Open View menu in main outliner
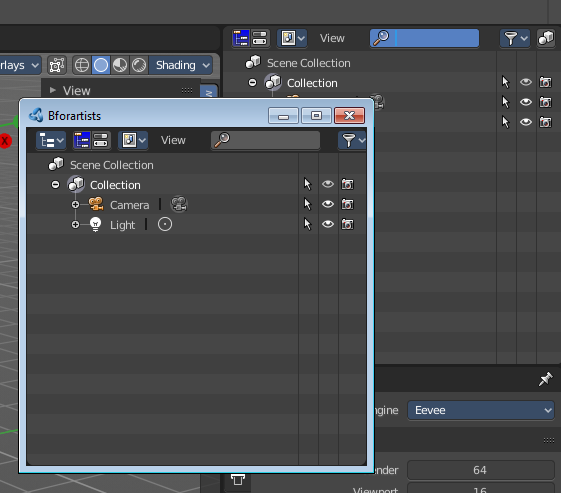Screen dimensions: 561x493 point(332,38)
